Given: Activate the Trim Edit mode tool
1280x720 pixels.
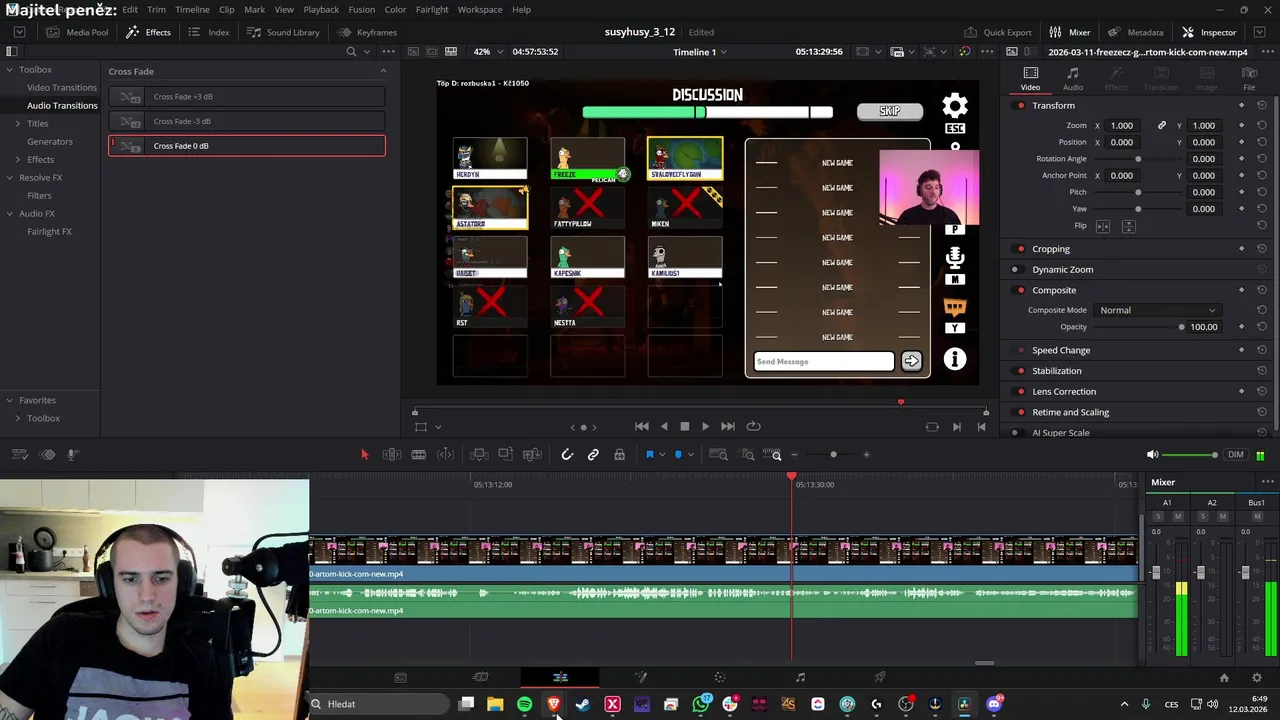Looking at the screenshot, I should click(392, 455).
